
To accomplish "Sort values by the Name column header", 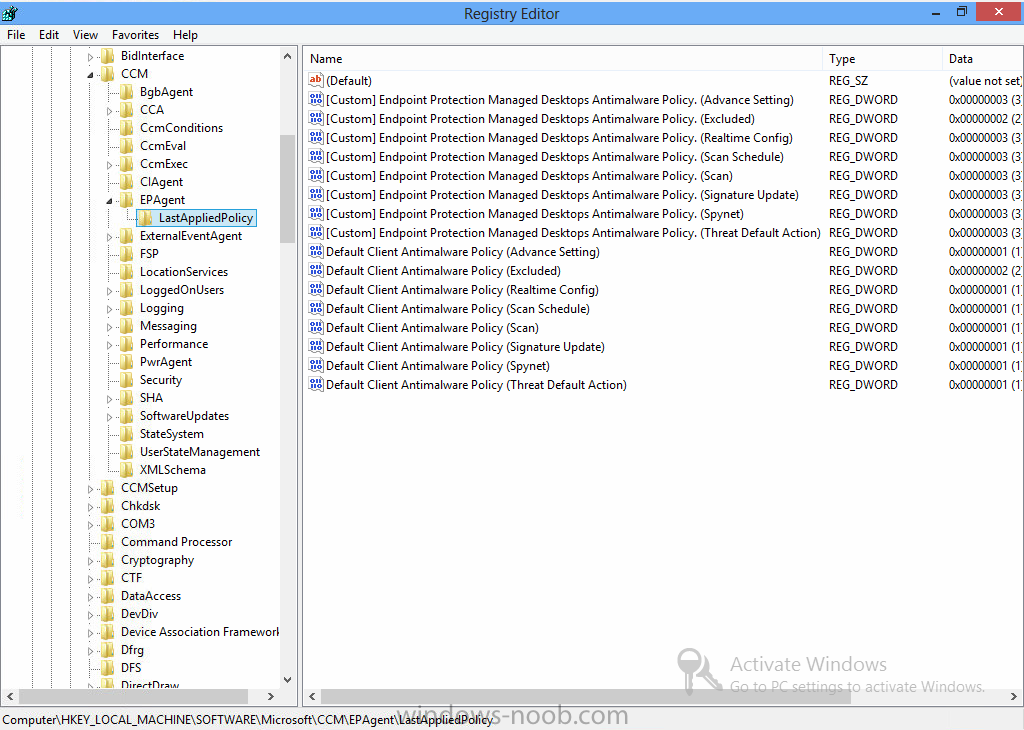I will 563,59.
